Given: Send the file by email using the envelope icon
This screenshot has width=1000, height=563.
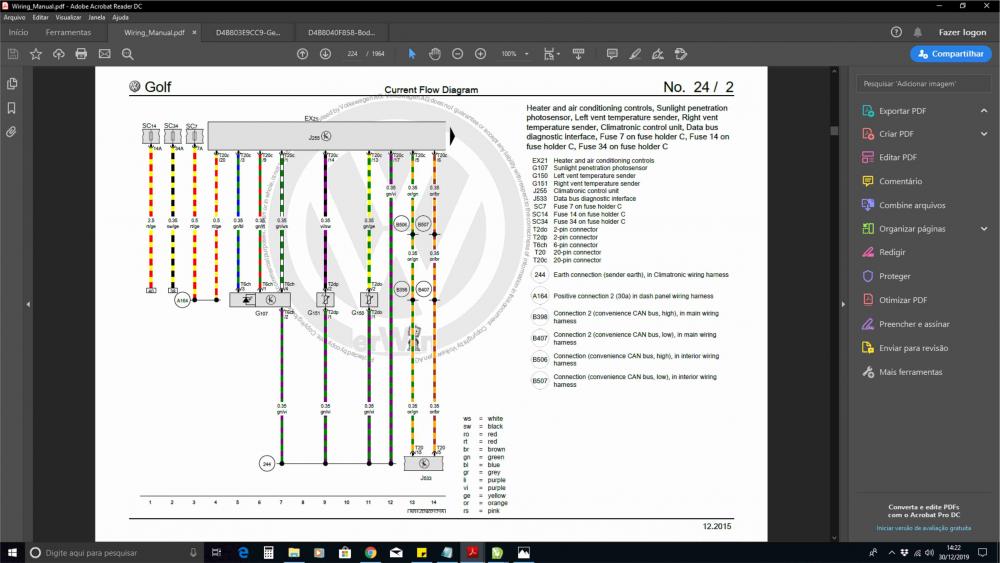Looking at the screenshot, I should (105, 54).
